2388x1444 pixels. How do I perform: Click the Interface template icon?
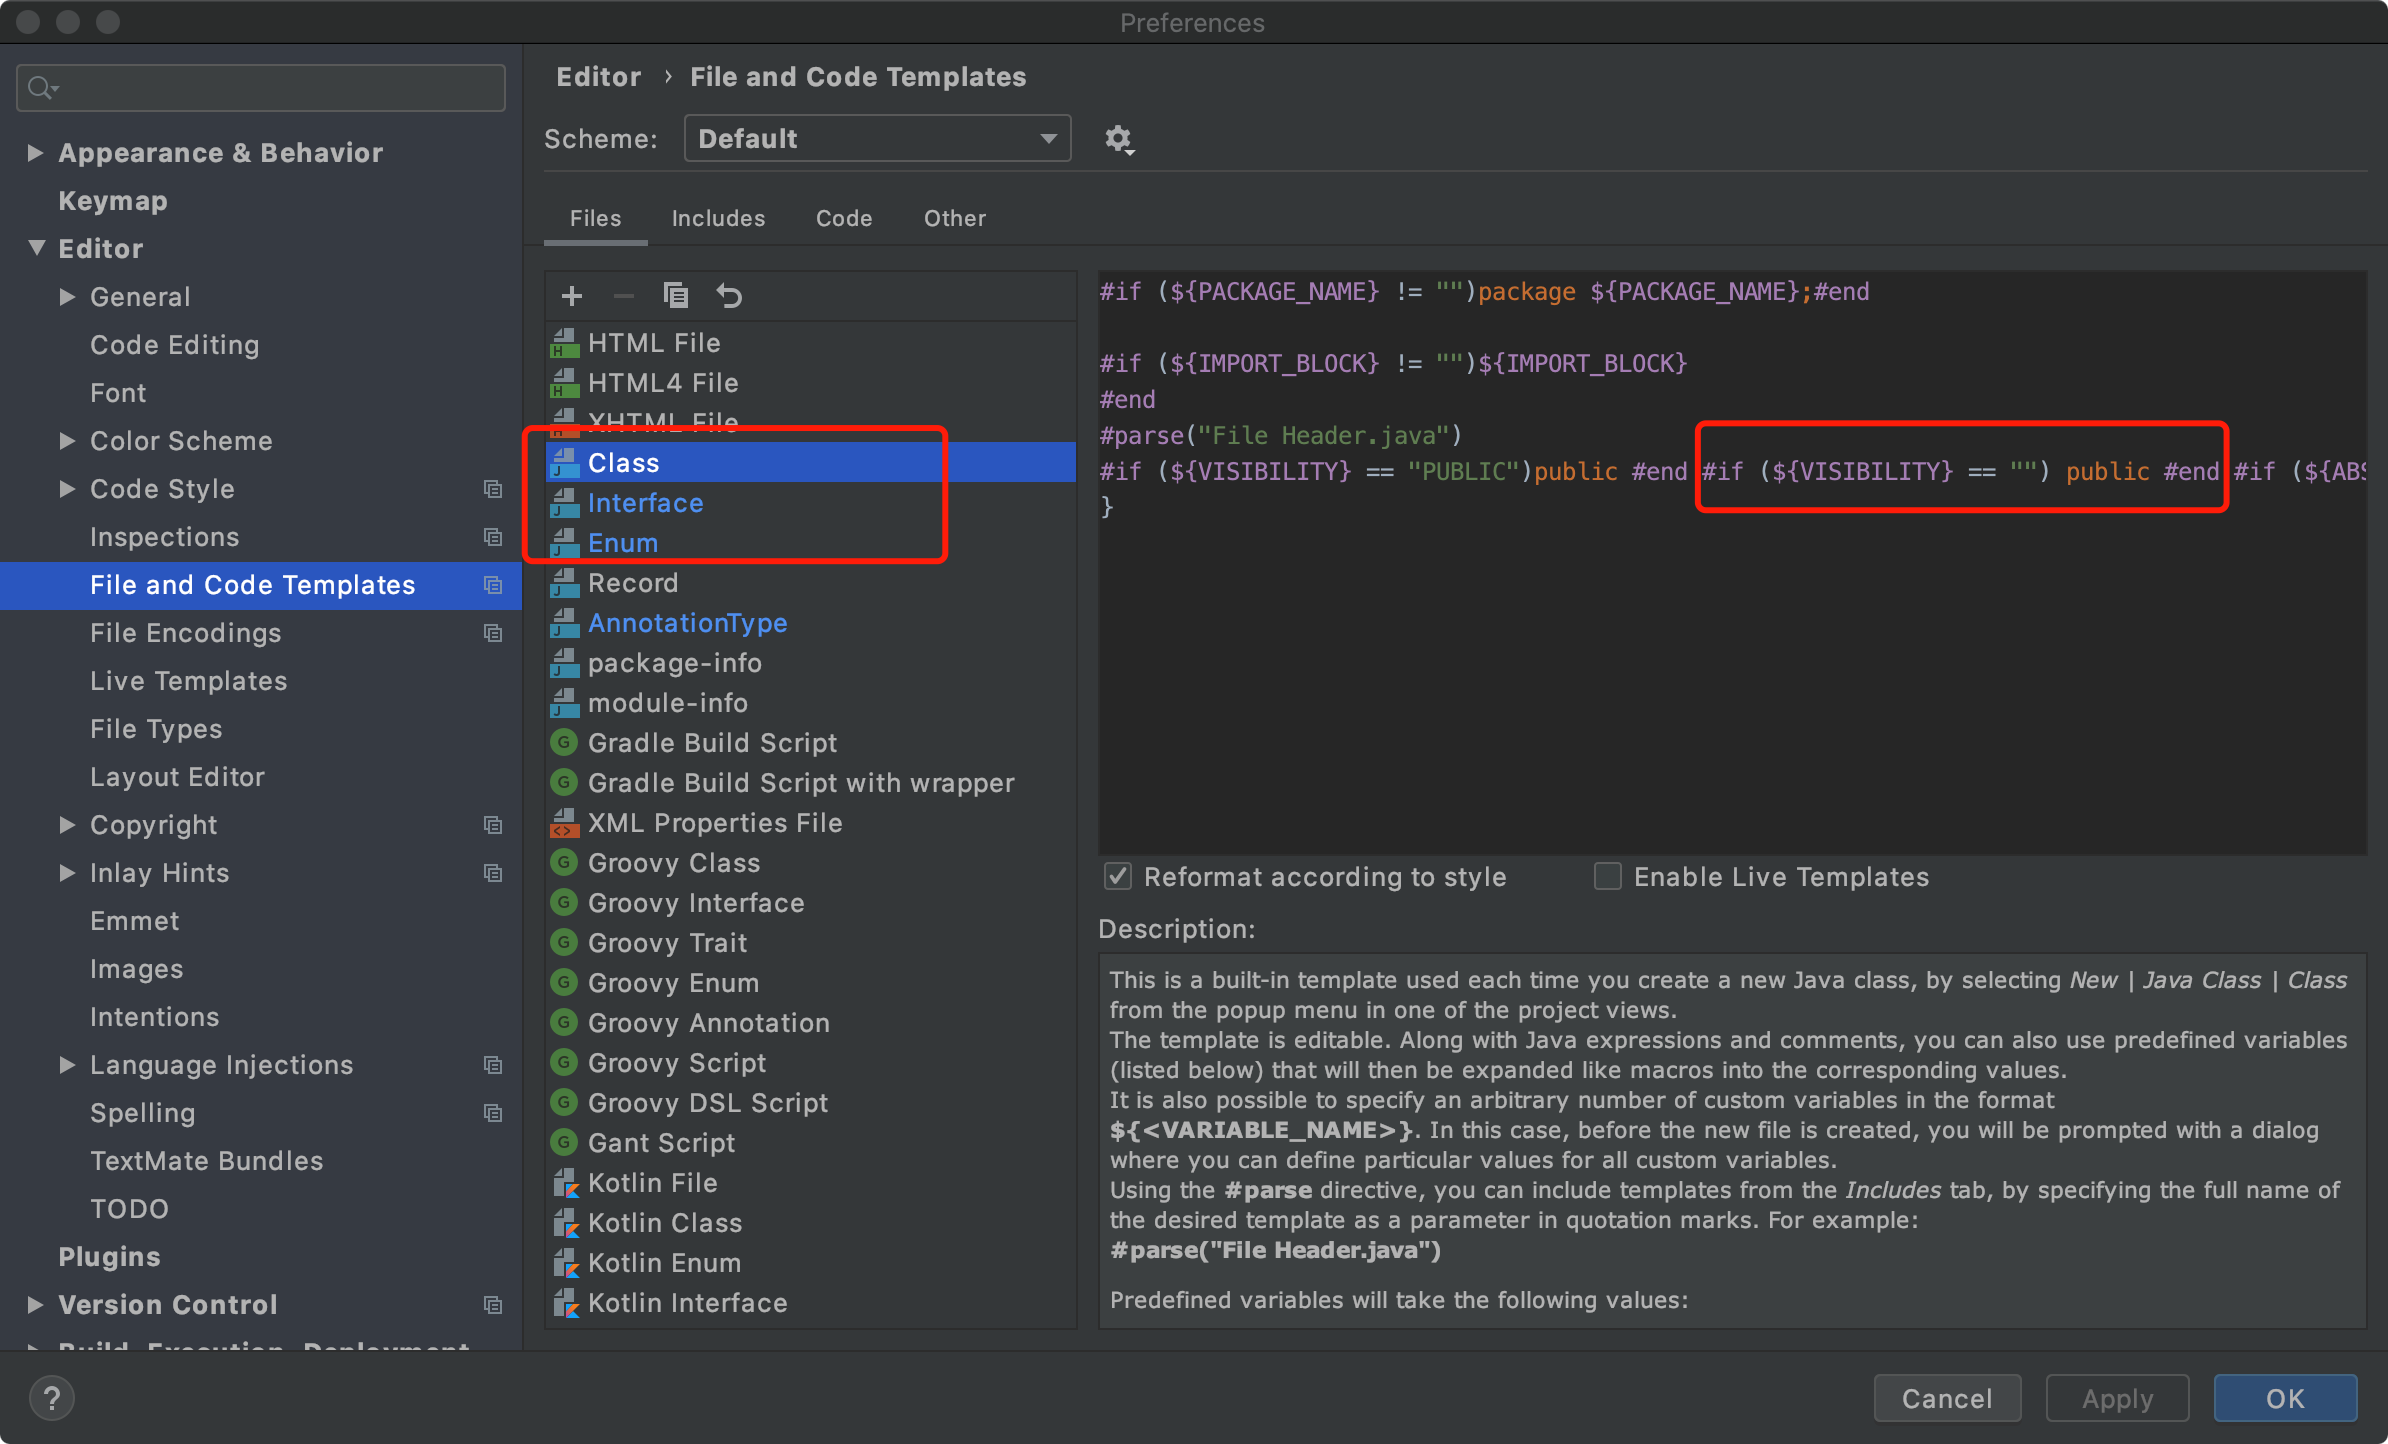tap(563, 503)
